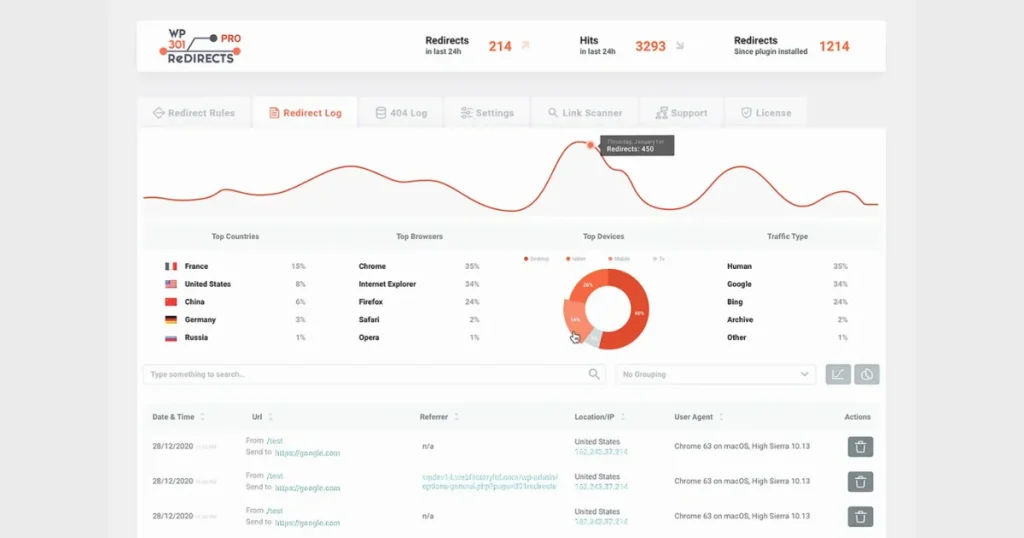Image resolution: width=1024 pixels, height=538 pixels.
Task: Switch to the 404 Log tab
Action: point(401,113)
